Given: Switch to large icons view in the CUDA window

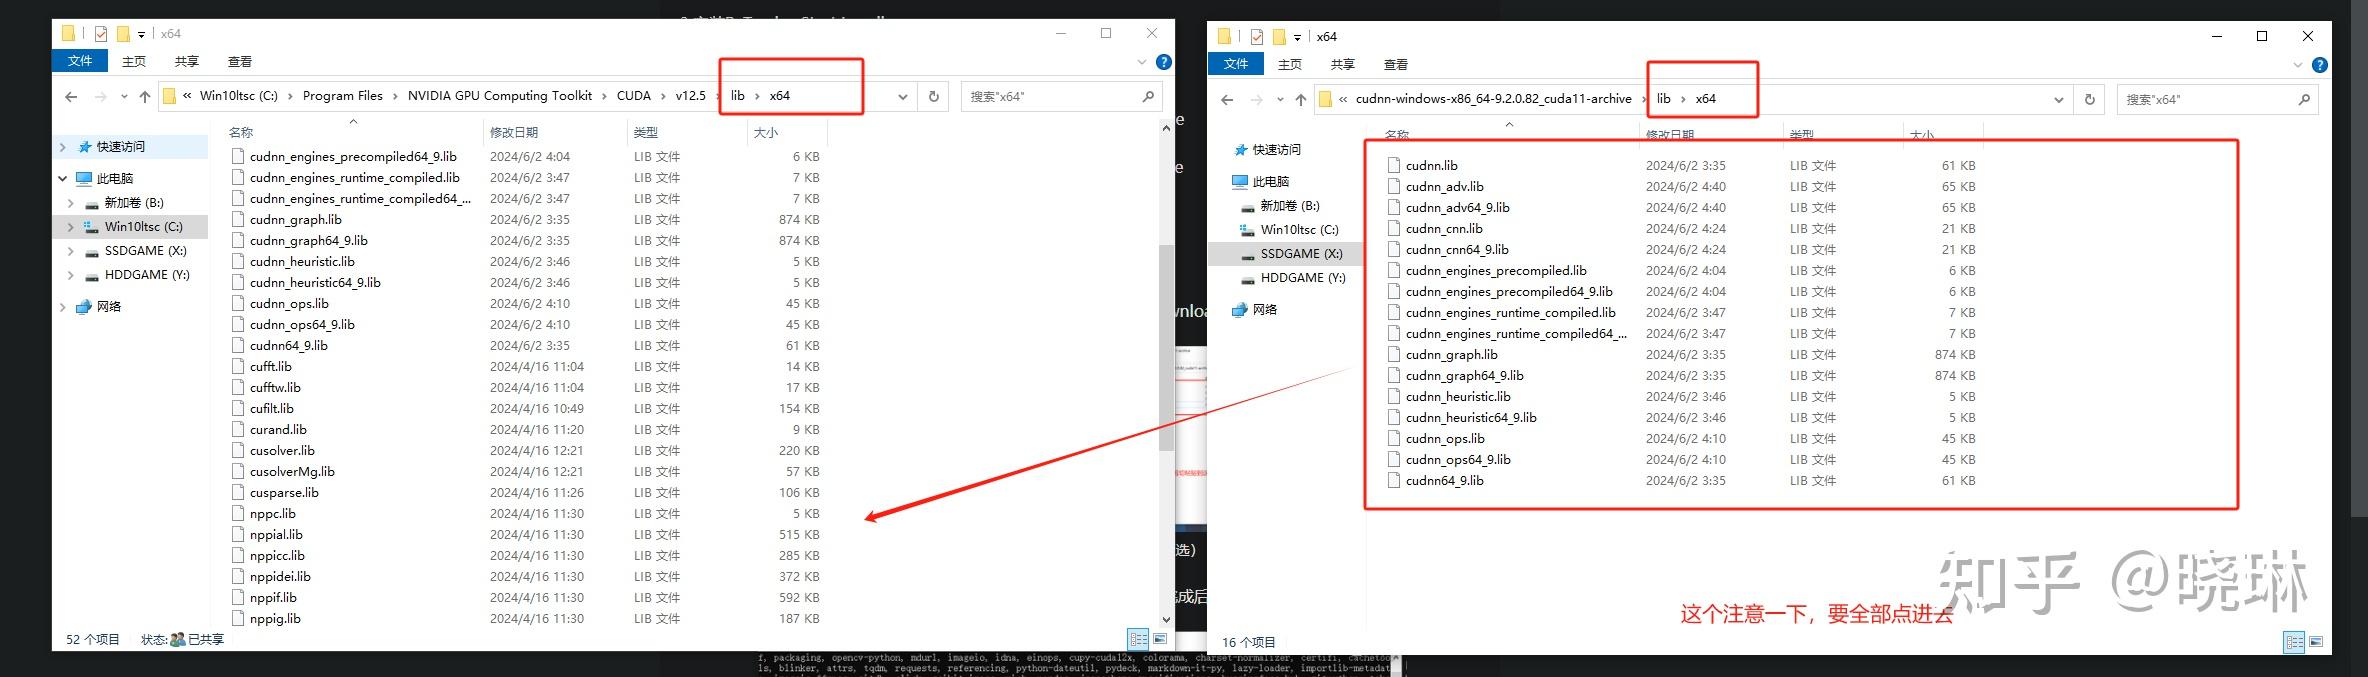Looking at the screenshot, I should coord(1160,639).
